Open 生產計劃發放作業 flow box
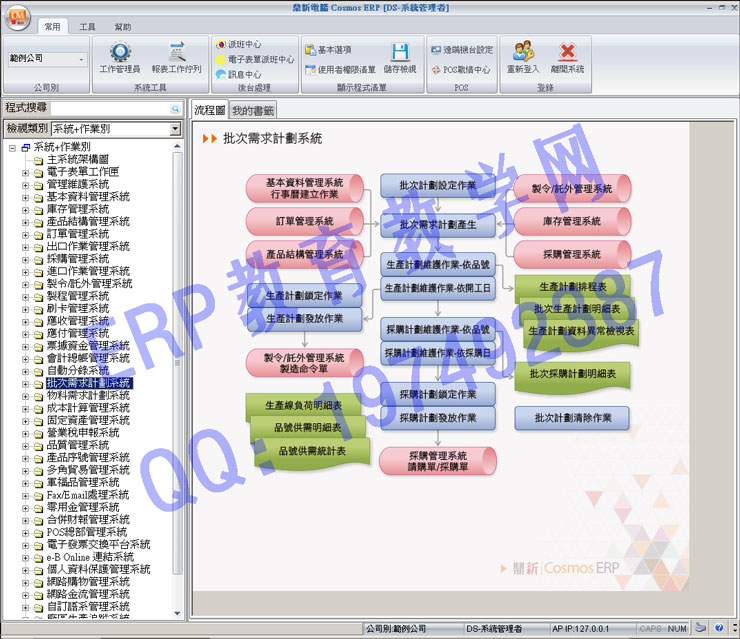Image resolution: width=740 pixels, height=639 pixels. [304, 319]
